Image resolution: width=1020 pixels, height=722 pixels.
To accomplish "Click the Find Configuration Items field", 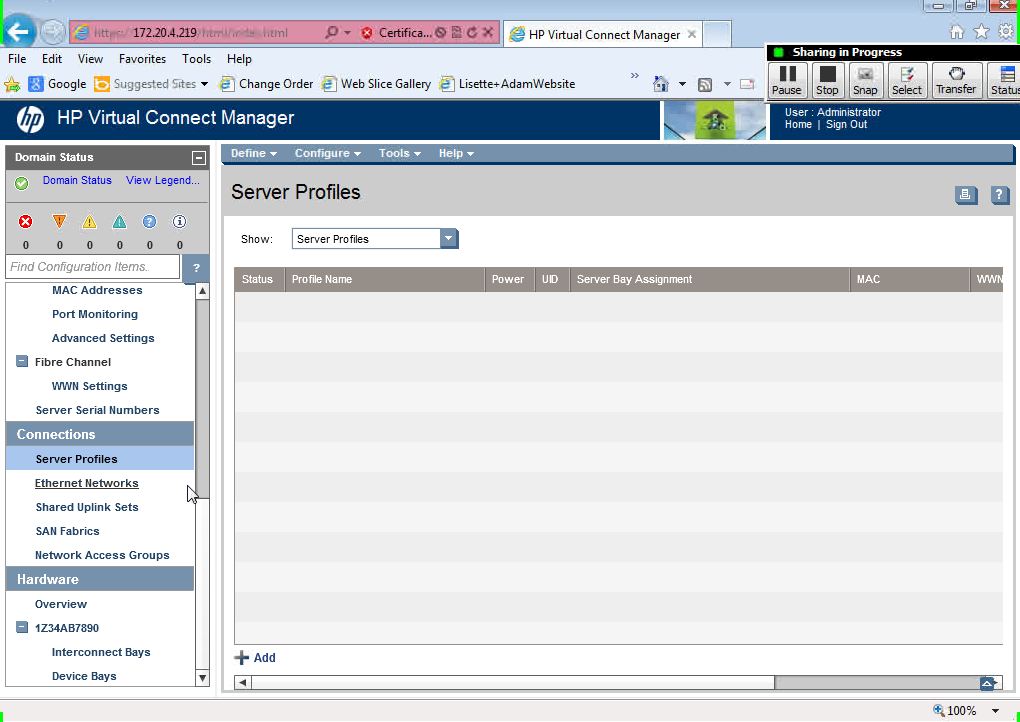I will (92, 267).
